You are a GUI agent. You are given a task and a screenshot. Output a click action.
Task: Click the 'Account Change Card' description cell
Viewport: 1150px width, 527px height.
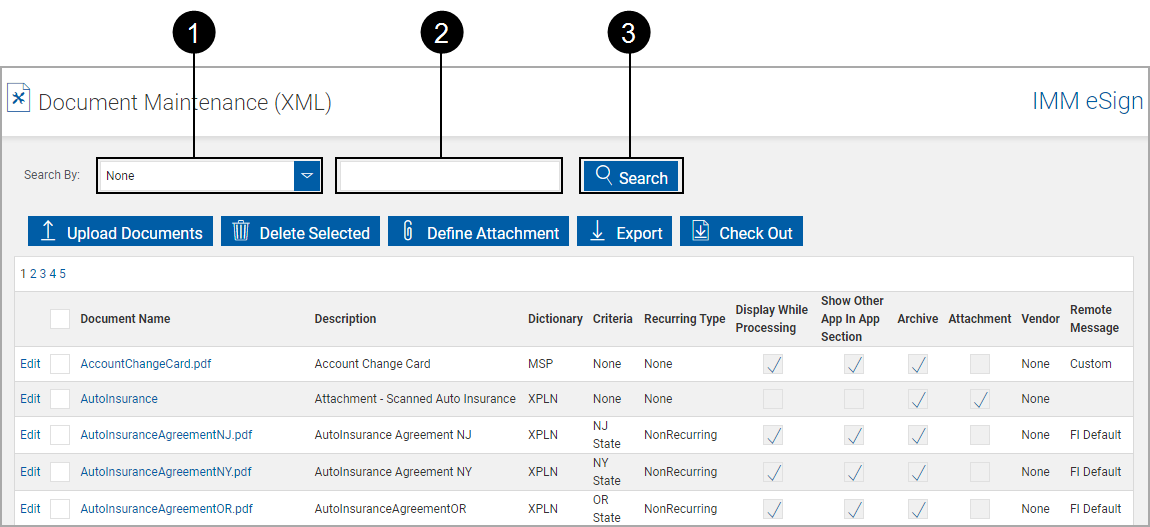(372, 364)
